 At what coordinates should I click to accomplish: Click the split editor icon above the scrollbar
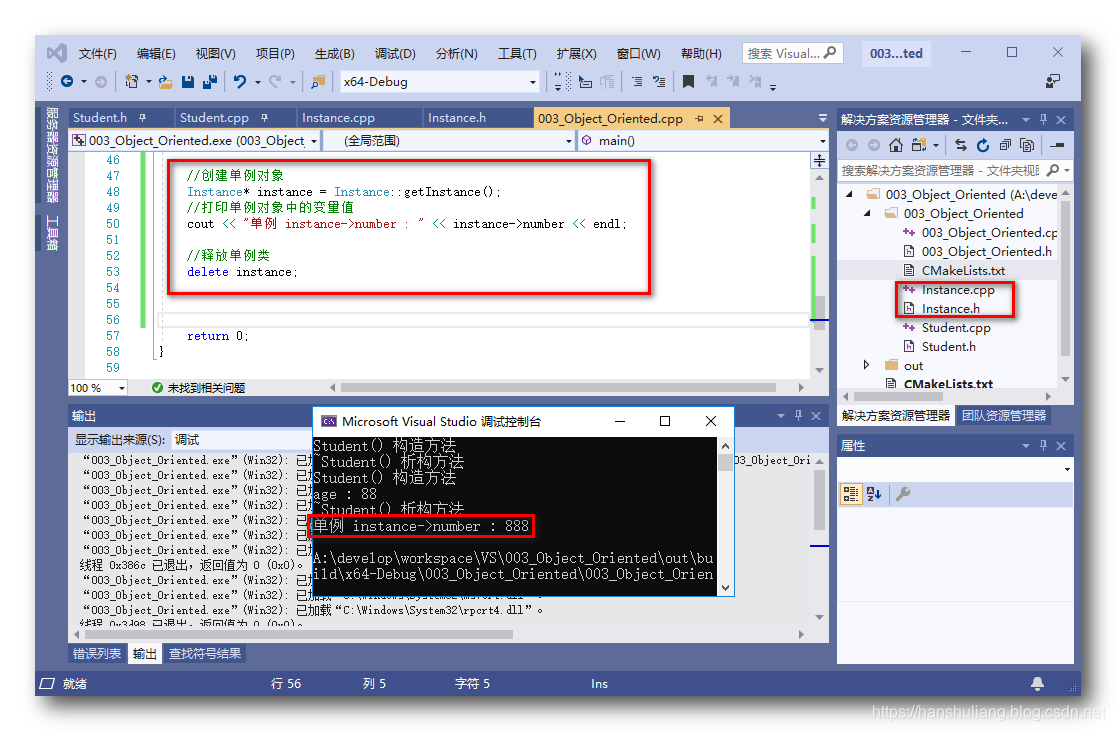(819, 160)
